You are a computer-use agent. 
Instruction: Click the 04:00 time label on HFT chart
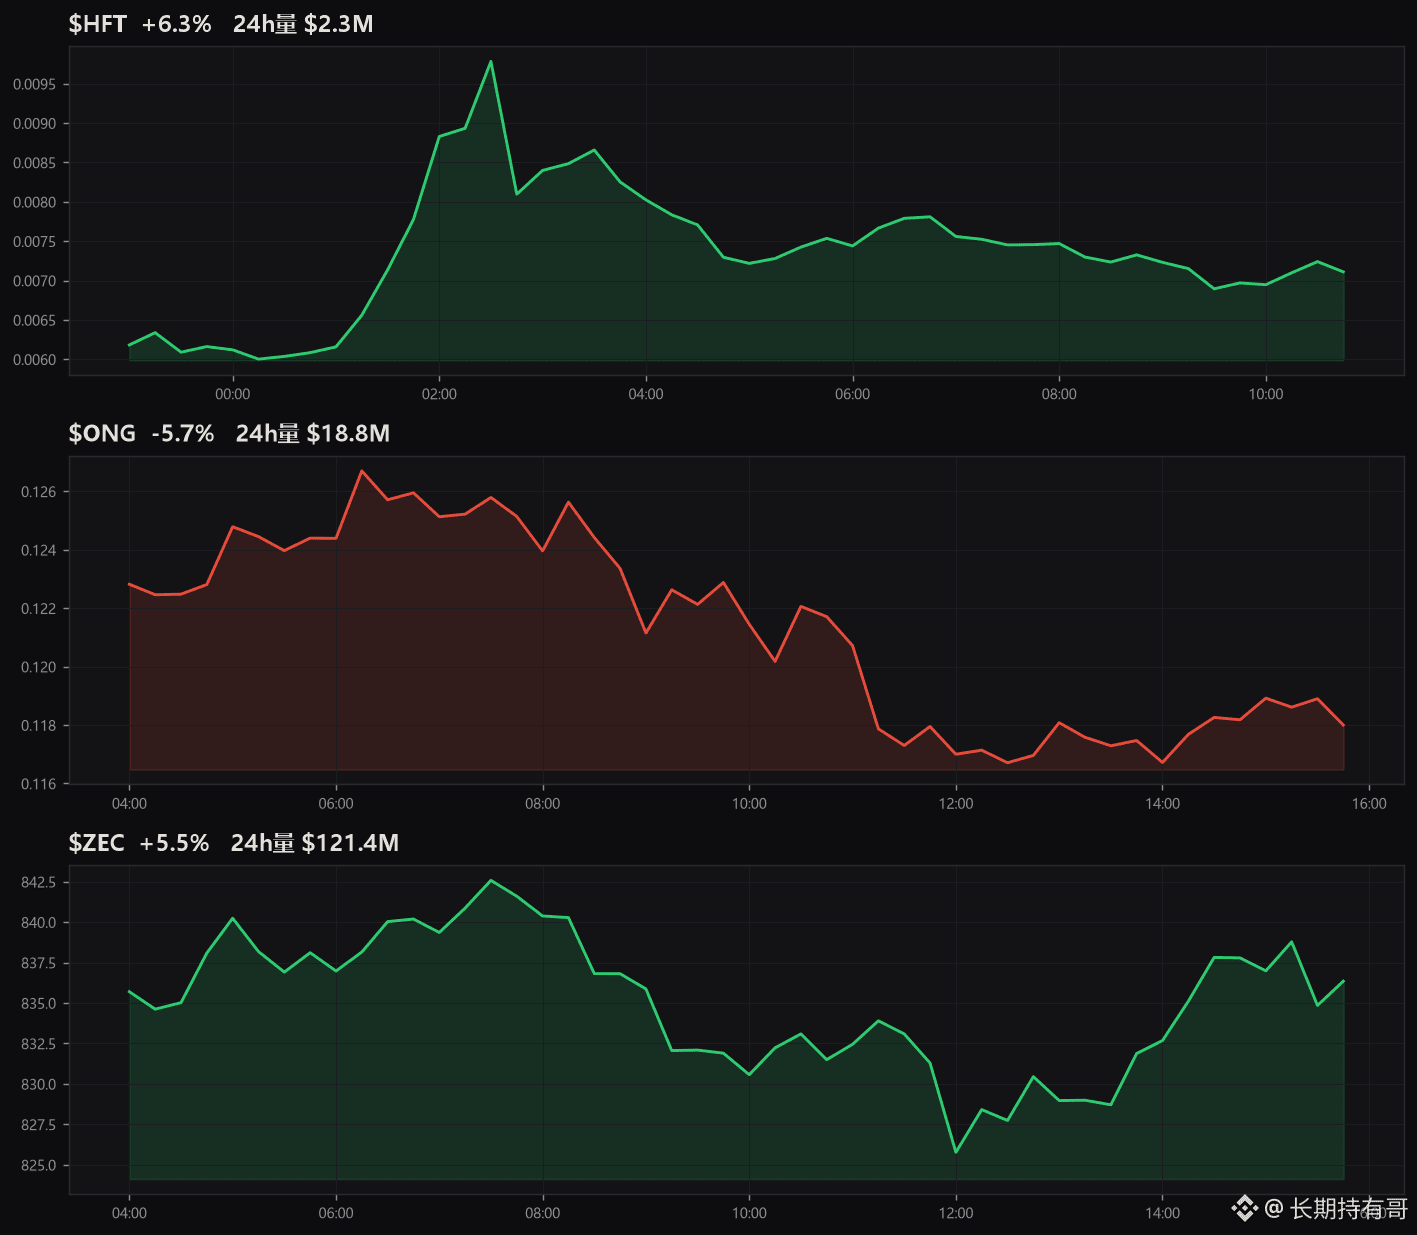[x=646, y=394]
